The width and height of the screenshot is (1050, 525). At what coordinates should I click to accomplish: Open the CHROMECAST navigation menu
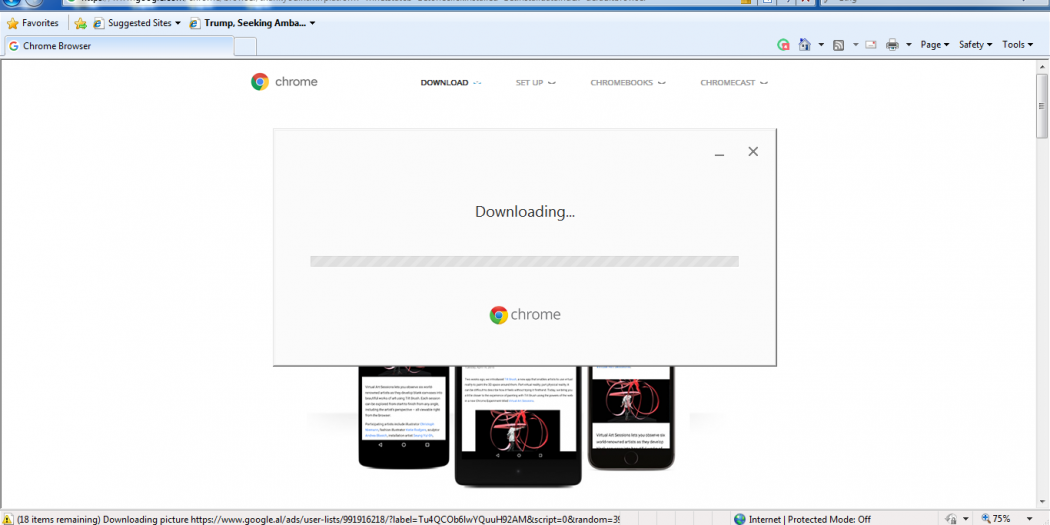pyautogui.click(x=733, y=83)
